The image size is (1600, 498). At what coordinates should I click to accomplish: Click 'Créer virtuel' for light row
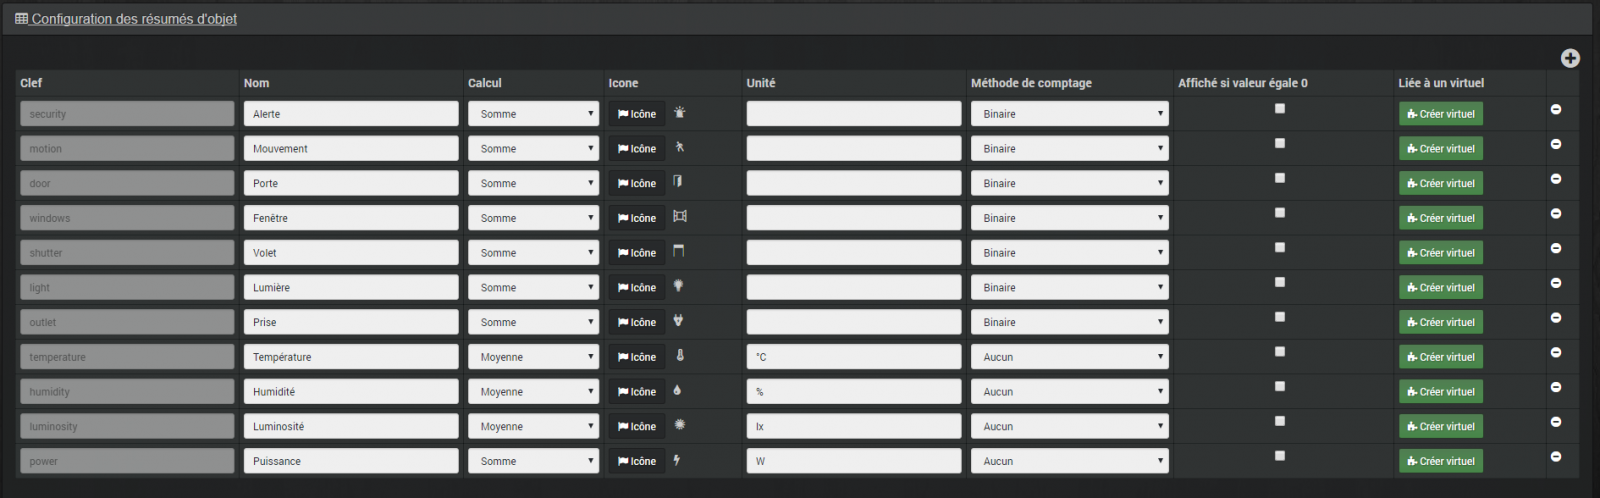coord(1440,288)
